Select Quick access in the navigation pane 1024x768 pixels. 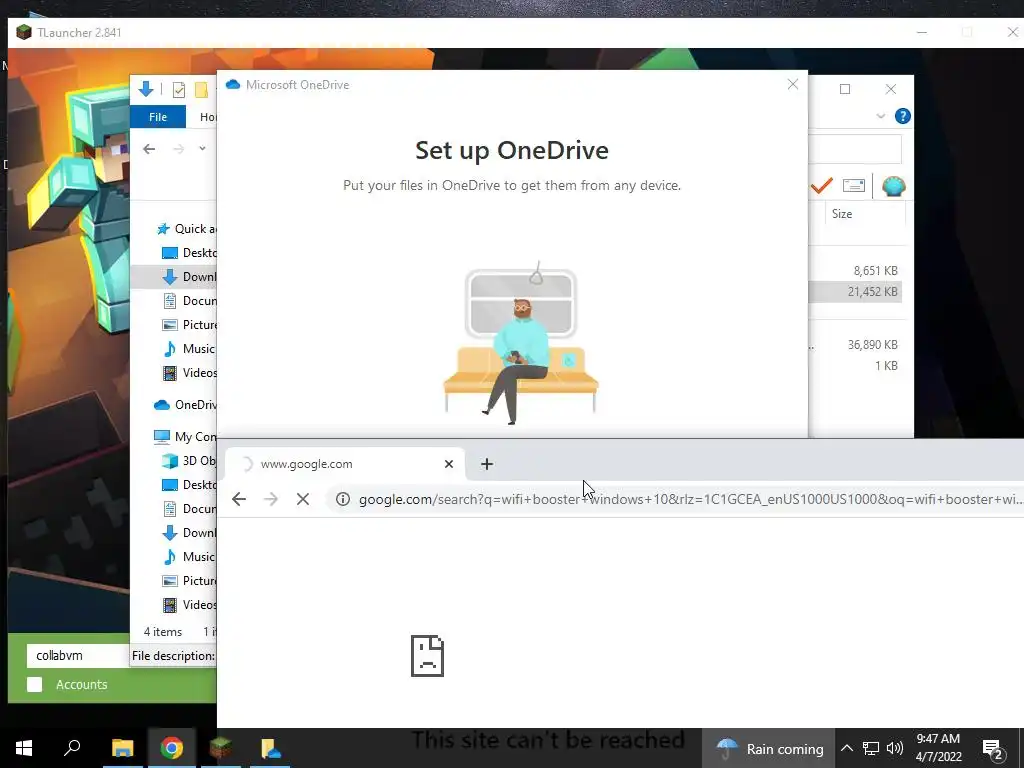(x=185, y=229)
